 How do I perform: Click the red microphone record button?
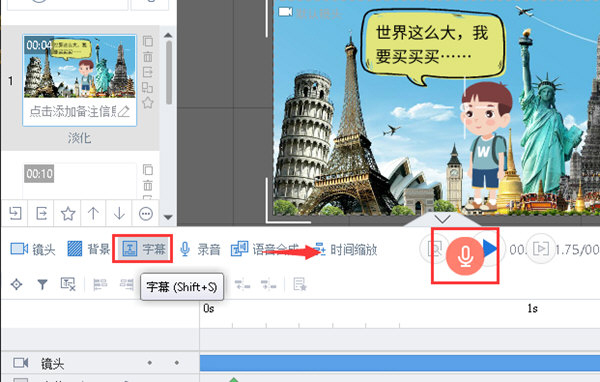(465, 256)
